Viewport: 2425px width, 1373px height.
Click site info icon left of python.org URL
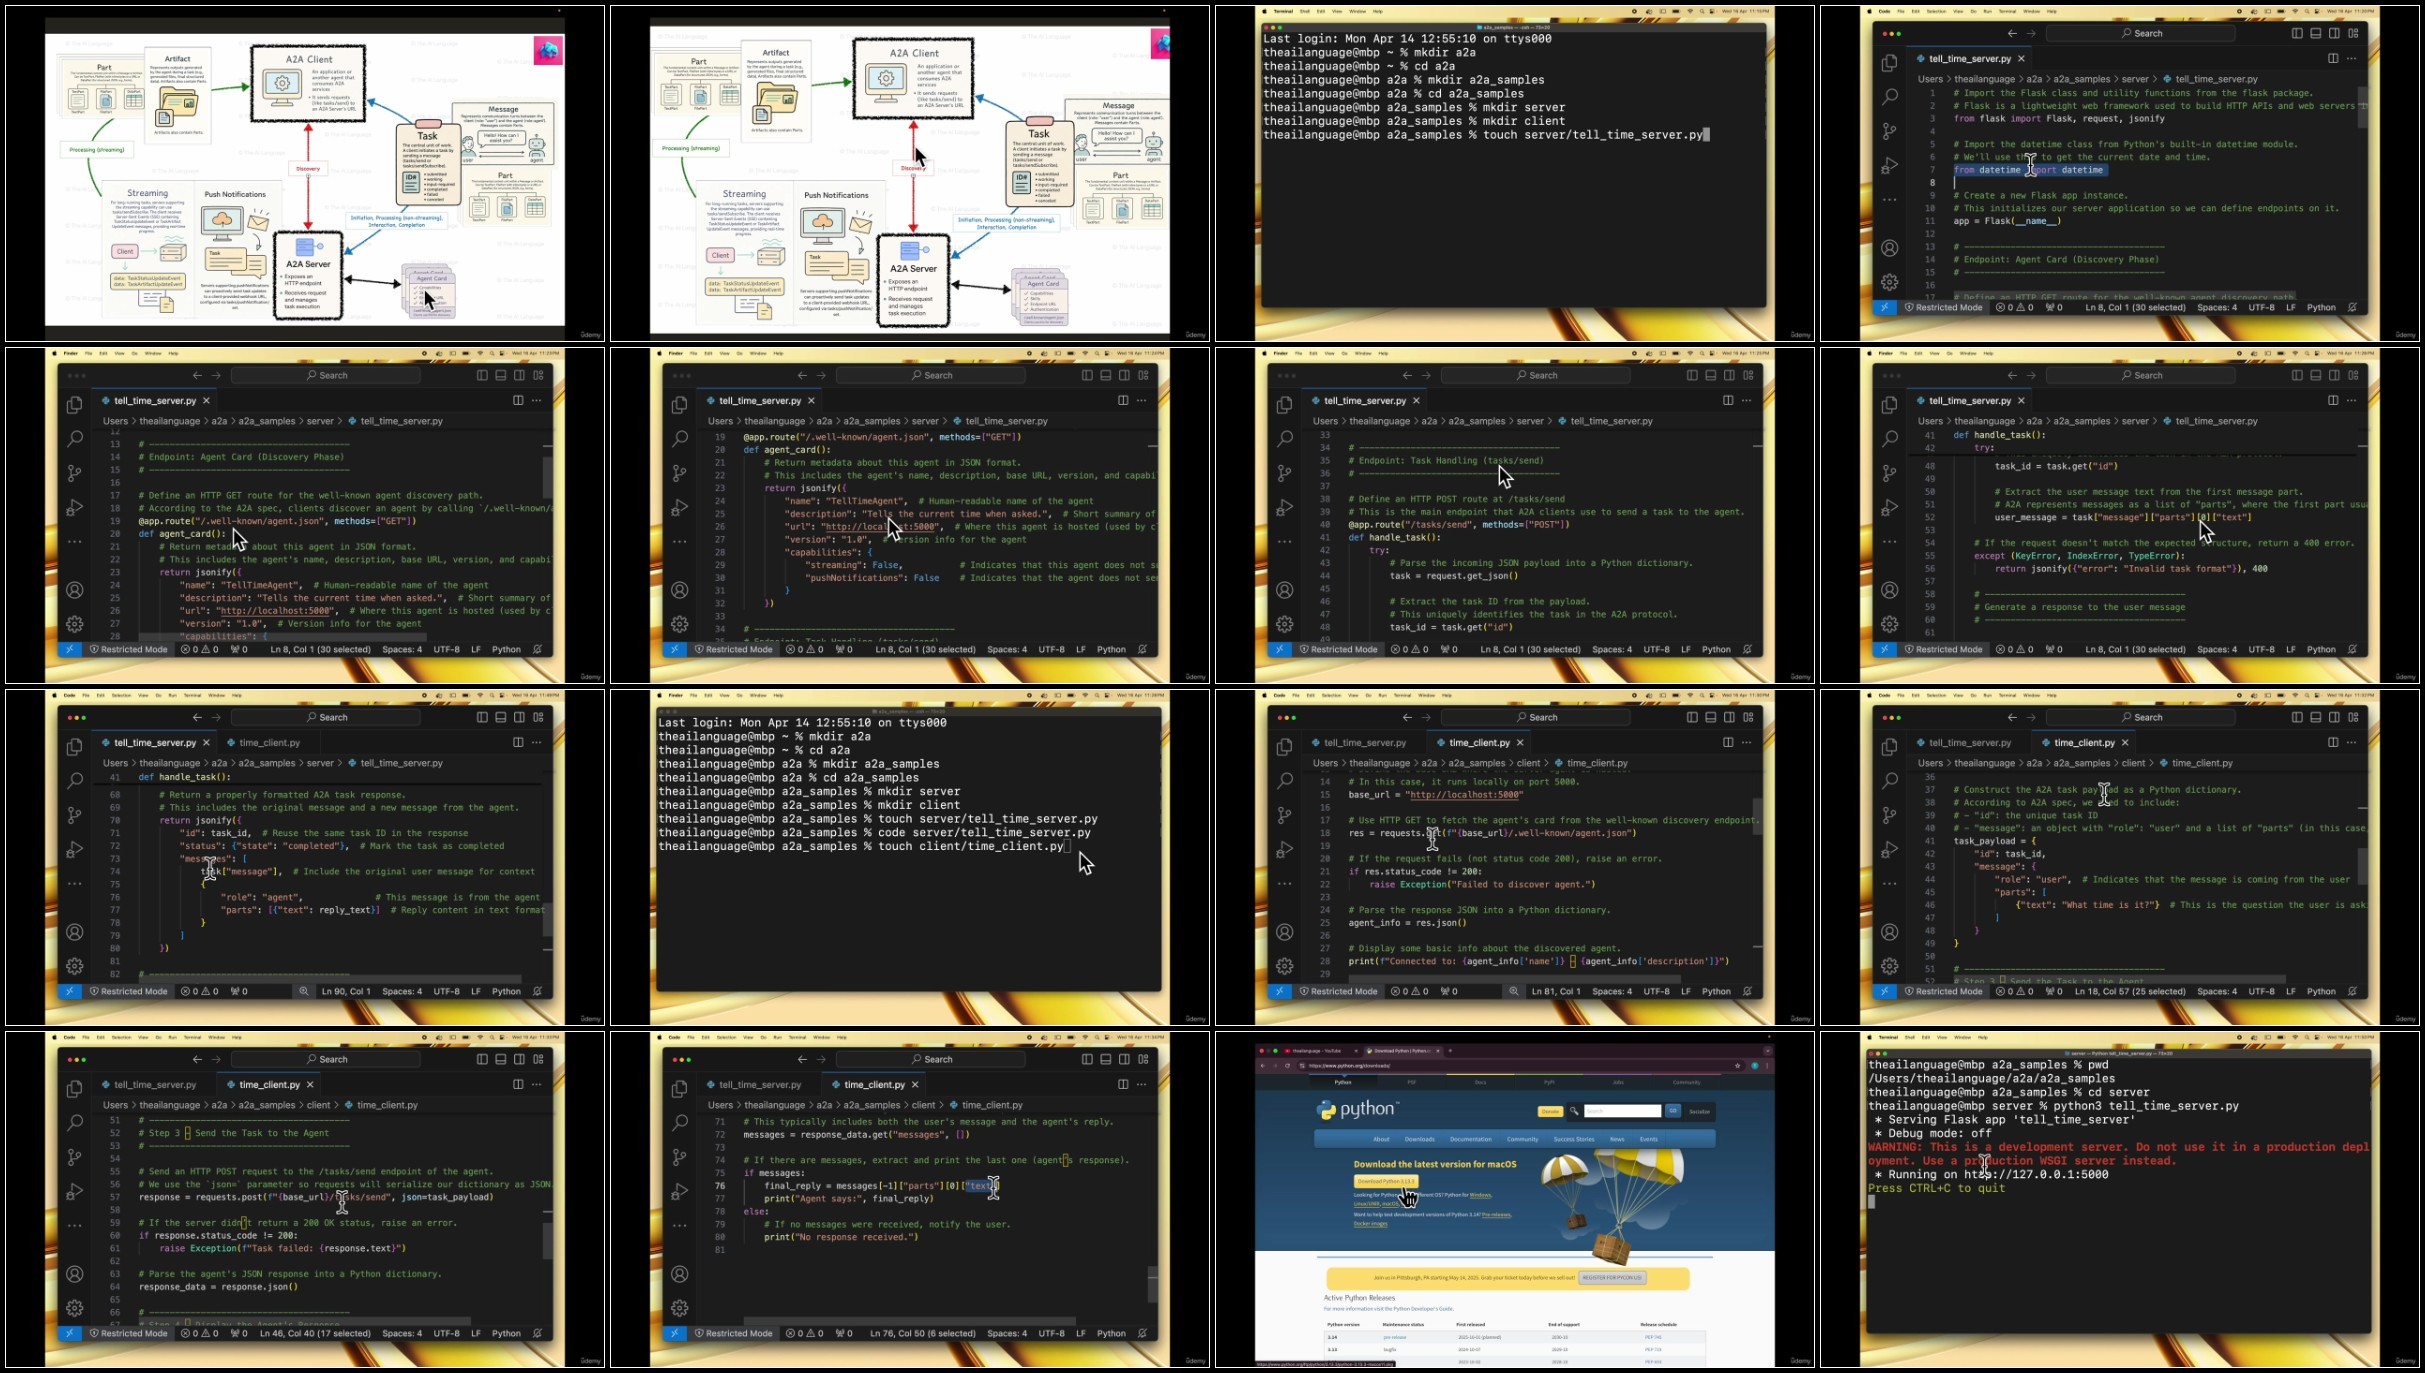click(1302, 1066)
